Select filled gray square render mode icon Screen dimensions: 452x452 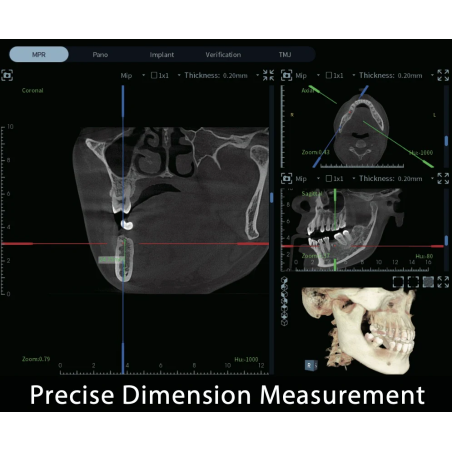pyautogui.click(x=428, y=282)
